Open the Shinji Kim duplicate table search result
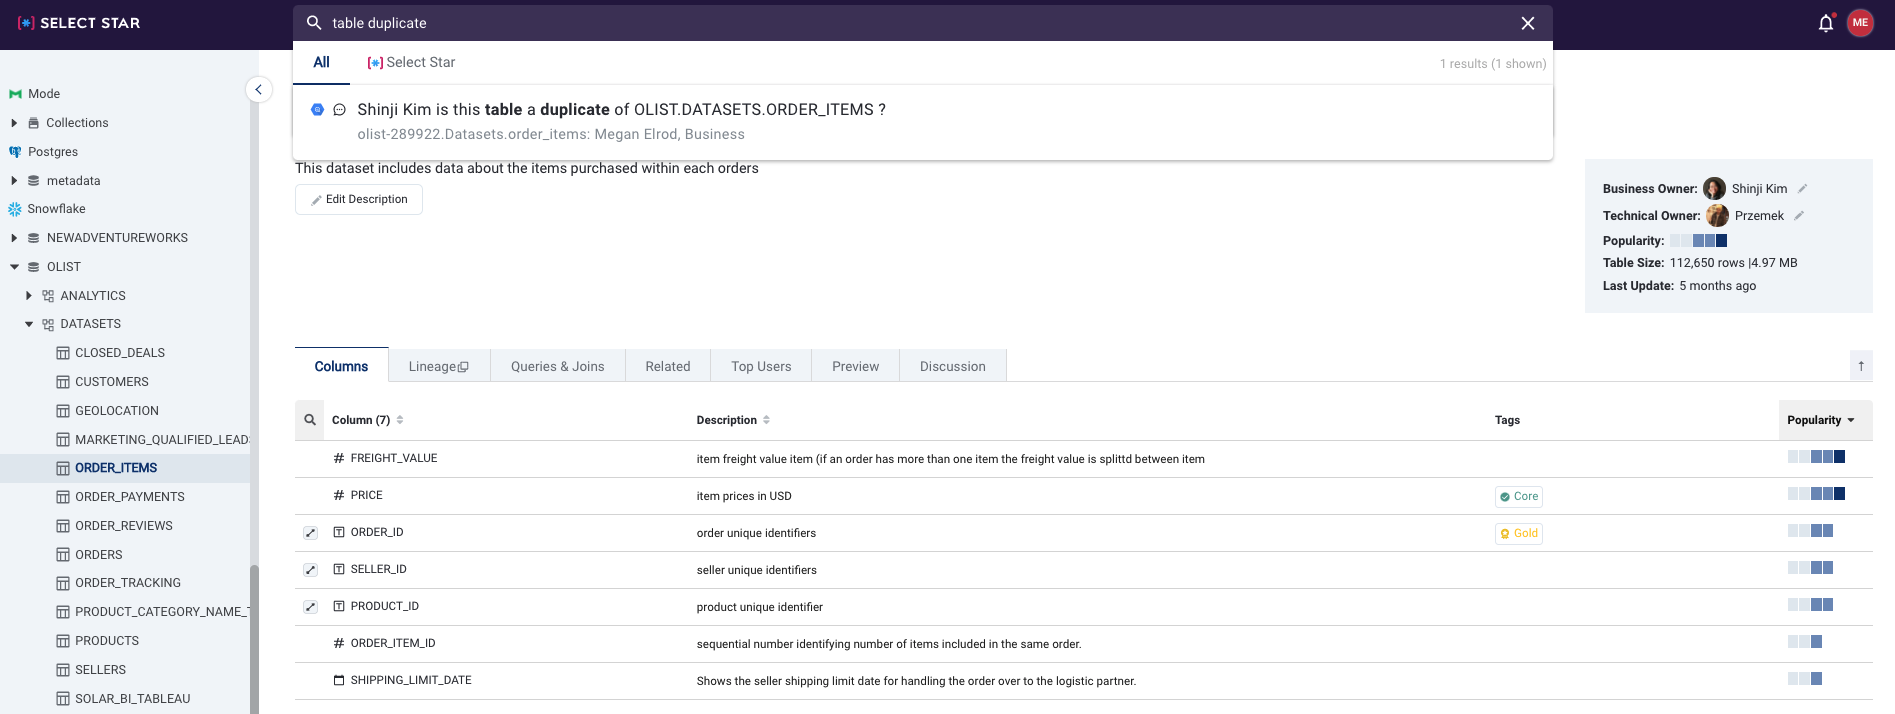The image size is (1895, 714). [x=620, y=110]
